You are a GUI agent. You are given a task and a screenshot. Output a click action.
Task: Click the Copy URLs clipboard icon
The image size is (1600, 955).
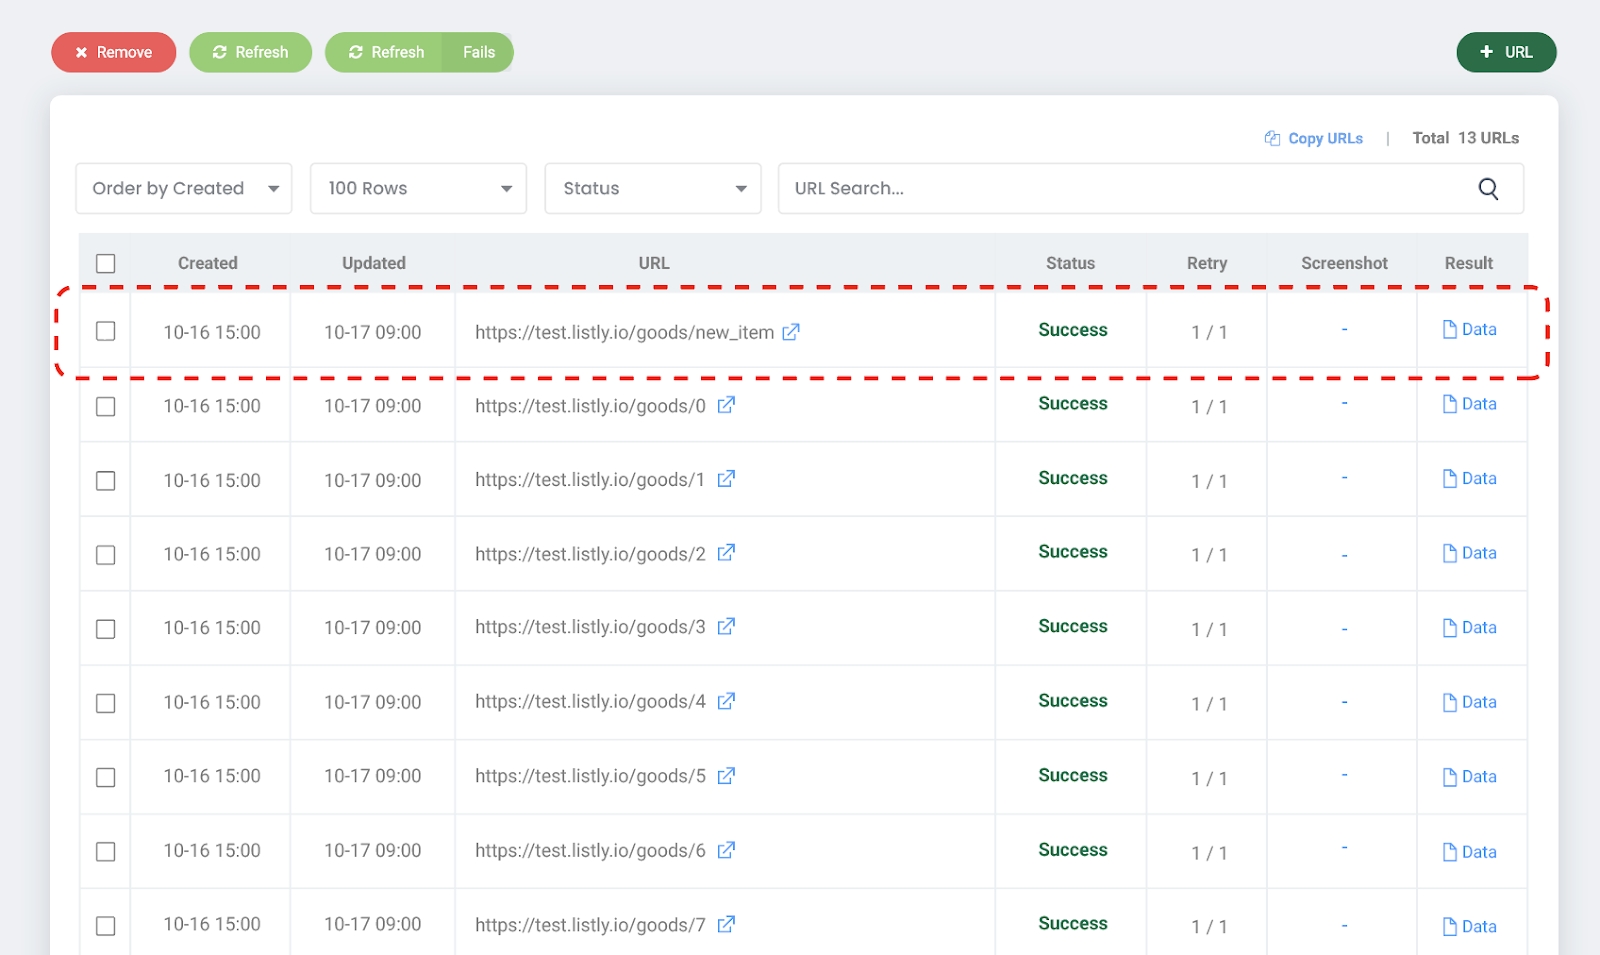1272,138
